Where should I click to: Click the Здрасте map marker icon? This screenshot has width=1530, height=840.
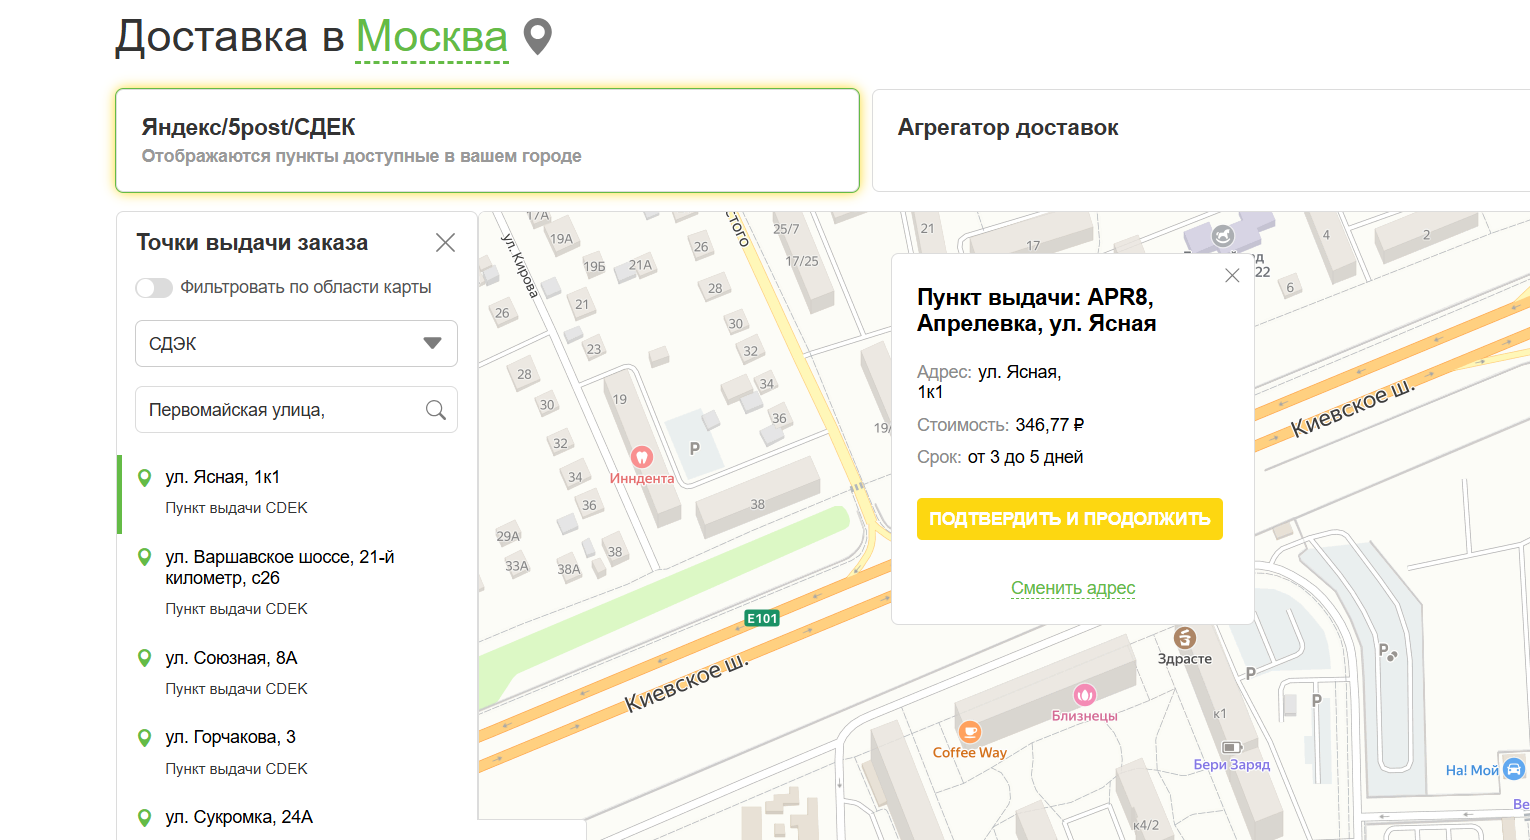pos(1185,638)
